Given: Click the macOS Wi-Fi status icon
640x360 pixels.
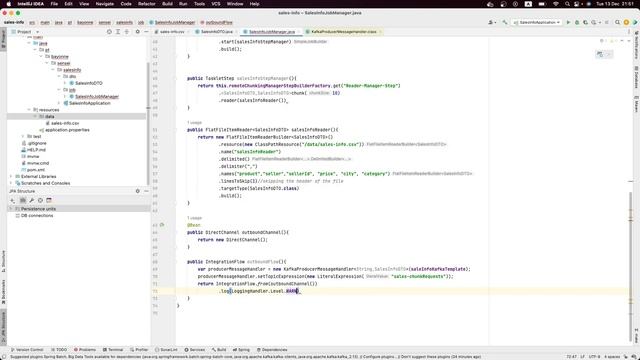Looking at the screenshot, I should pos(556,4).
